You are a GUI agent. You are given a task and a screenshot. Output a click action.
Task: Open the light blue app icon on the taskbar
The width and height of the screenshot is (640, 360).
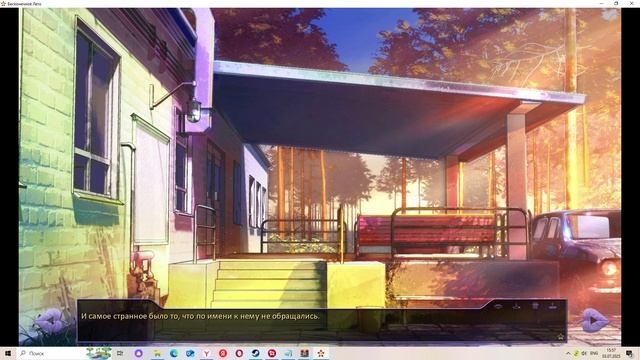click(x=288, y=353)
